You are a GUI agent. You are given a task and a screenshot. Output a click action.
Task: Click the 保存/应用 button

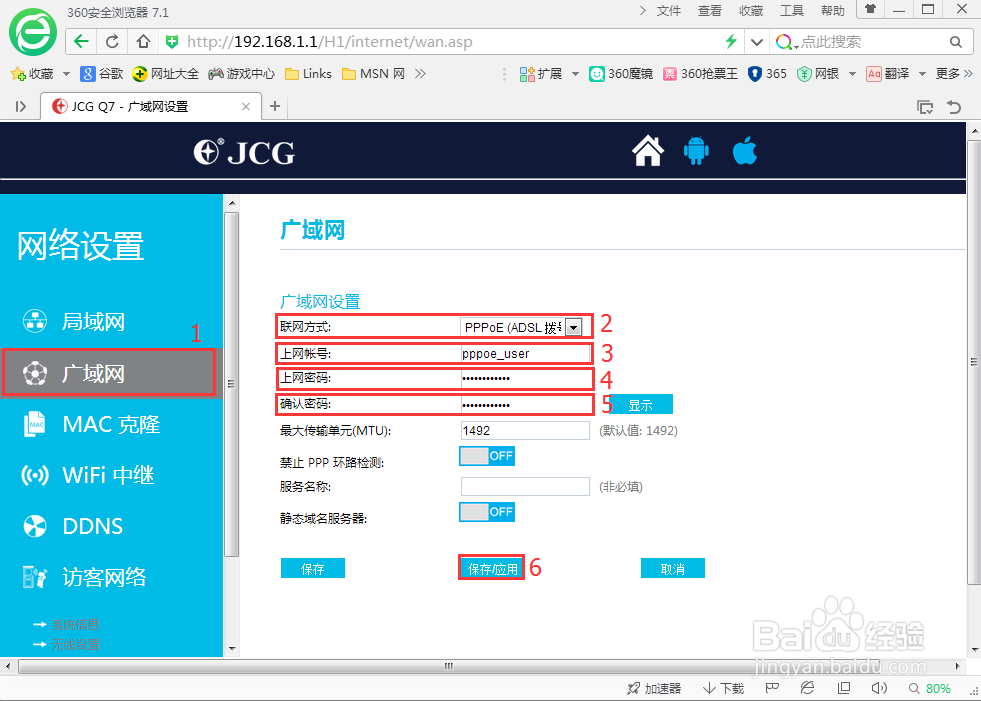coord(490,567)
